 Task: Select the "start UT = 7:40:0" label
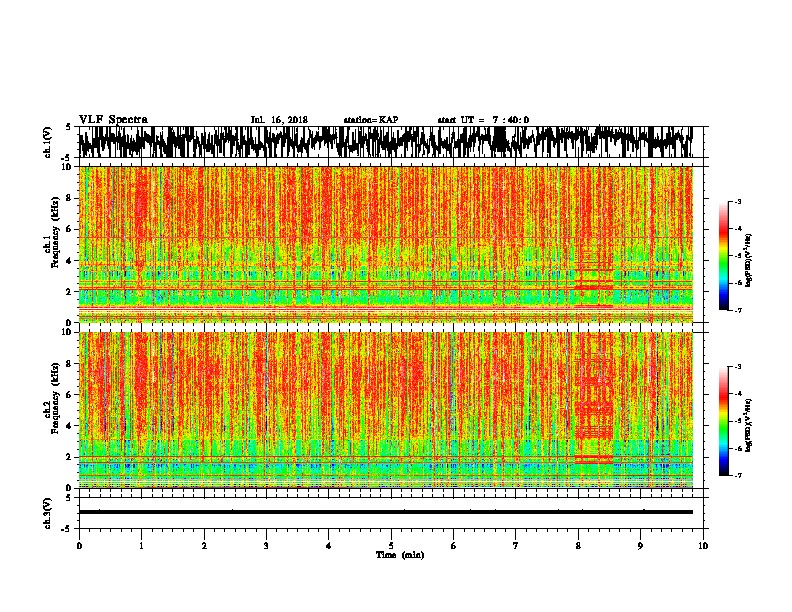click(x=483, y=120)
